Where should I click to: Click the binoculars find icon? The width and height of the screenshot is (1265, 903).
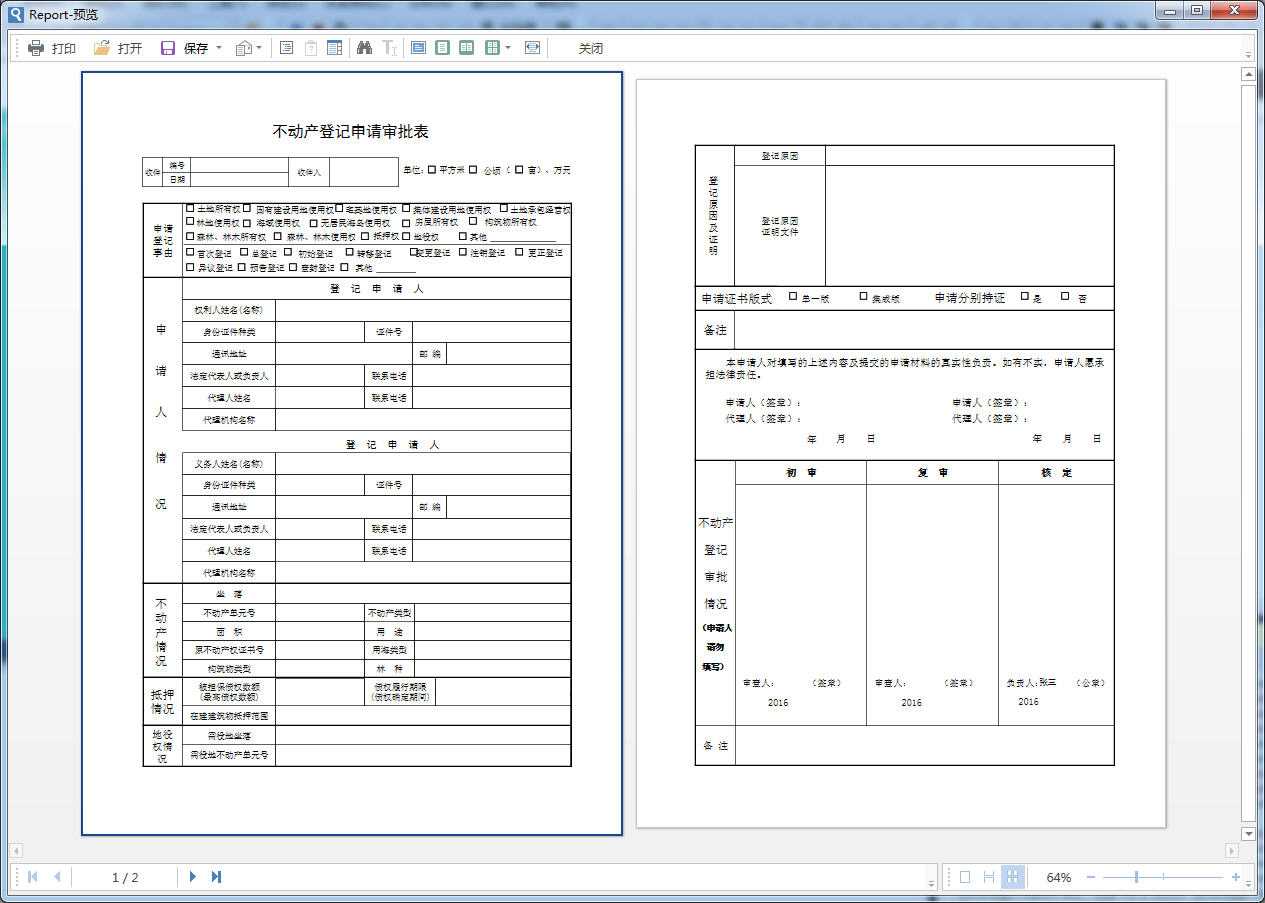tap(364, 48)
